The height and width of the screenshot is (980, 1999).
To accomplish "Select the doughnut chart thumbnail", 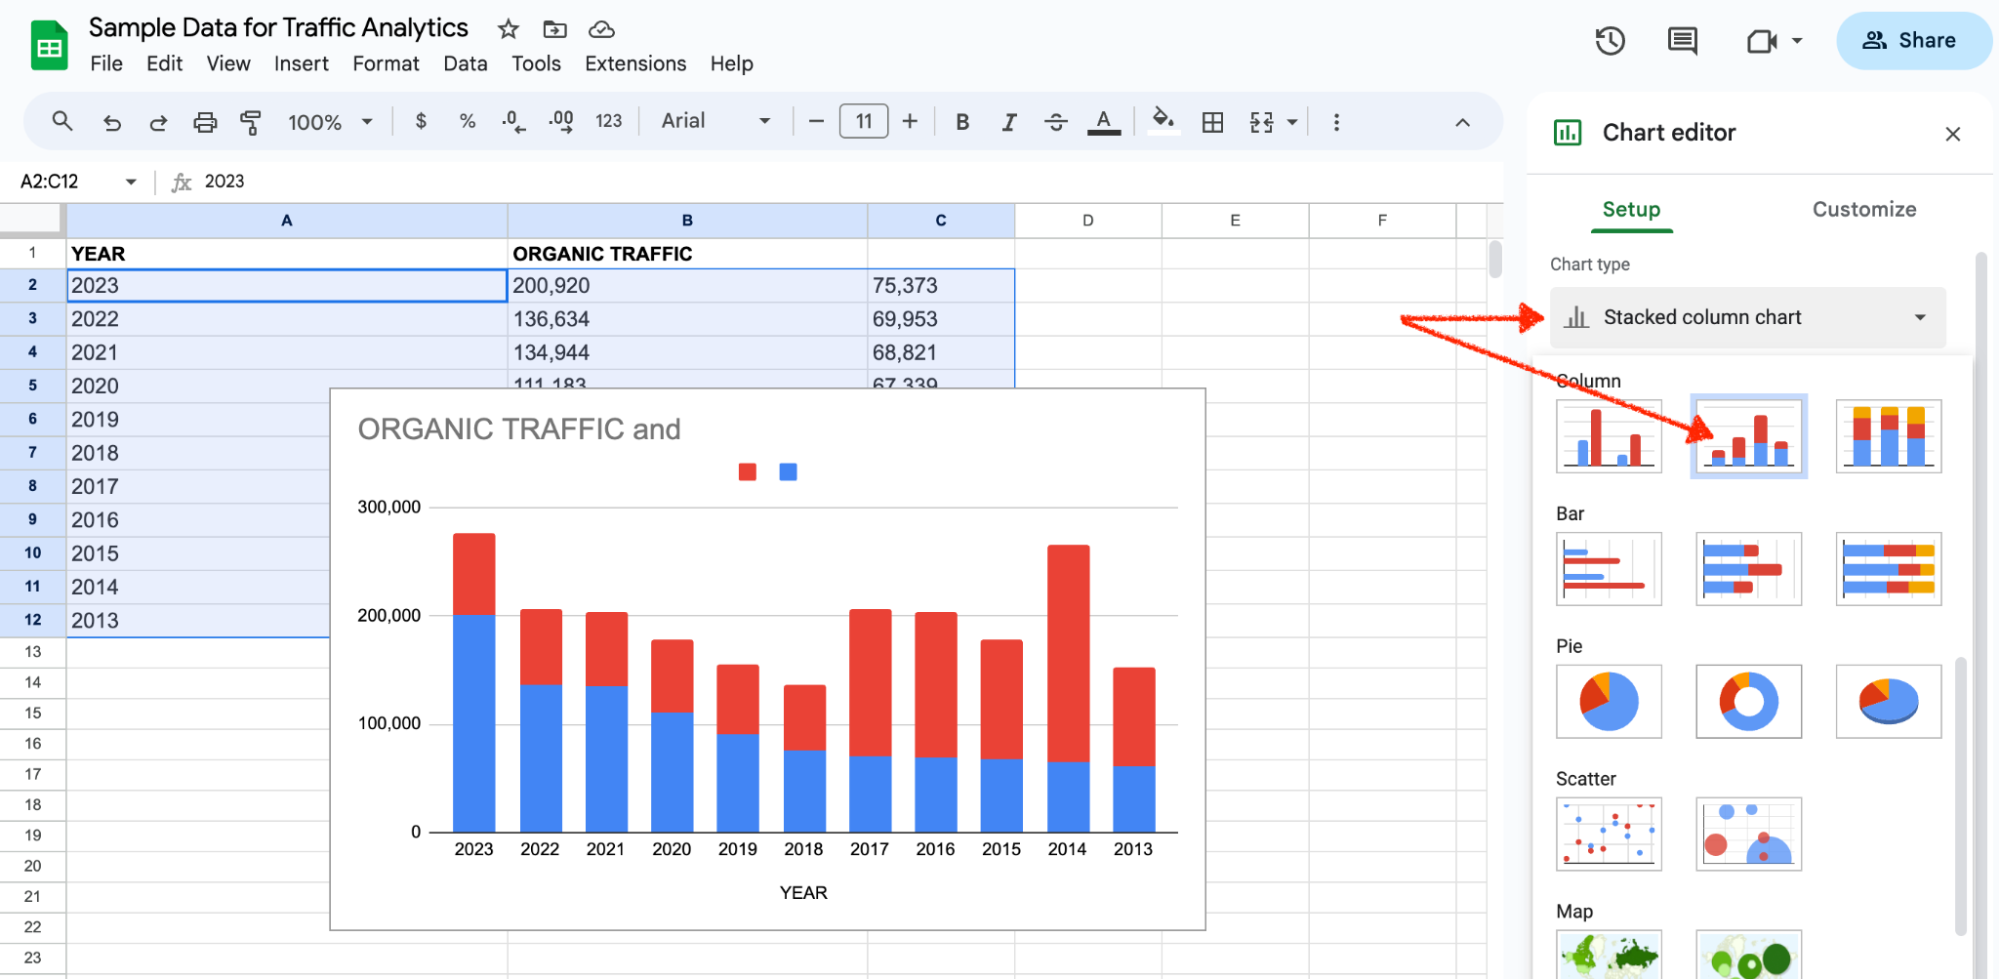I will (x=1748, y=701).
